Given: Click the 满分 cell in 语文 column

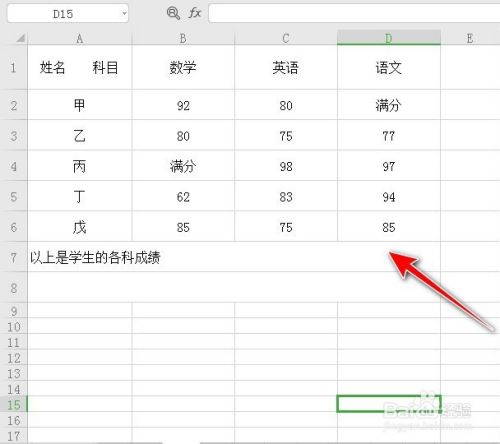Looking at the screenshot, I should tap(389, 105).
